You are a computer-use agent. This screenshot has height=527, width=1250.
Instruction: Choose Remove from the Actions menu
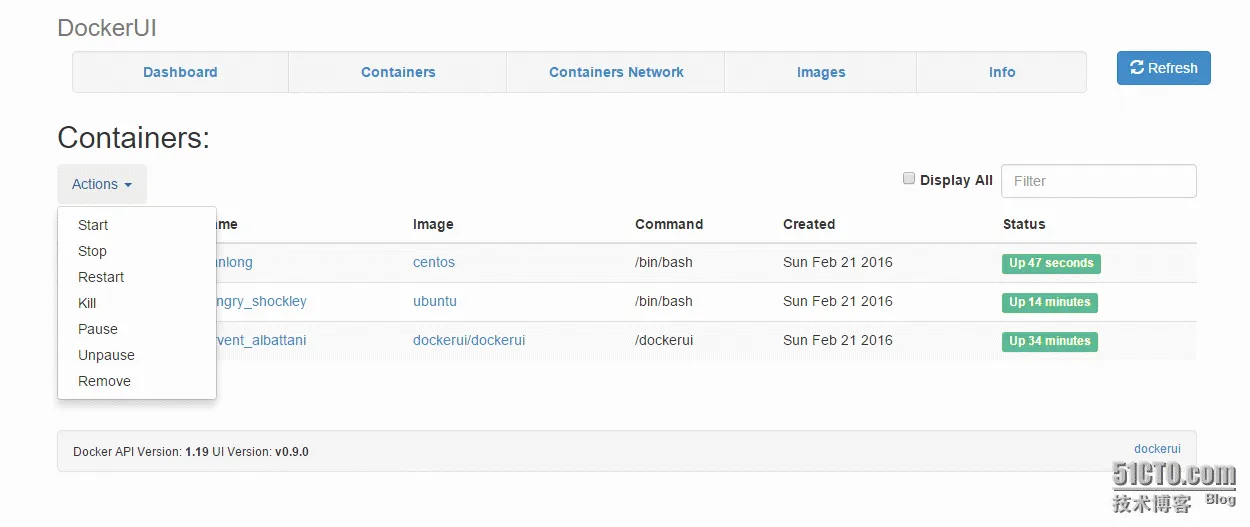(x=104, y=381)
